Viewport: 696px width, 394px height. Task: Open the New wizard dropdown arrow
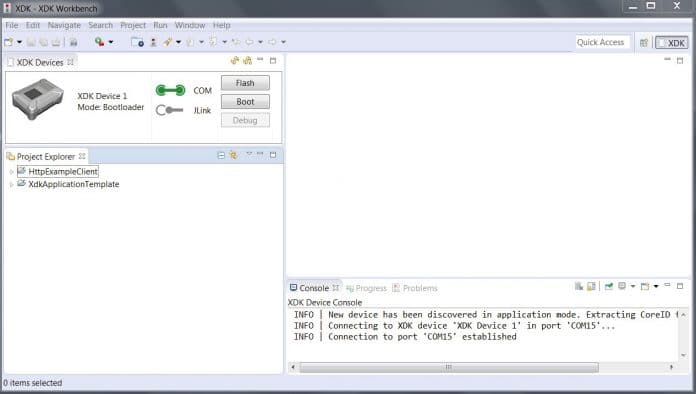pos(19,42)
